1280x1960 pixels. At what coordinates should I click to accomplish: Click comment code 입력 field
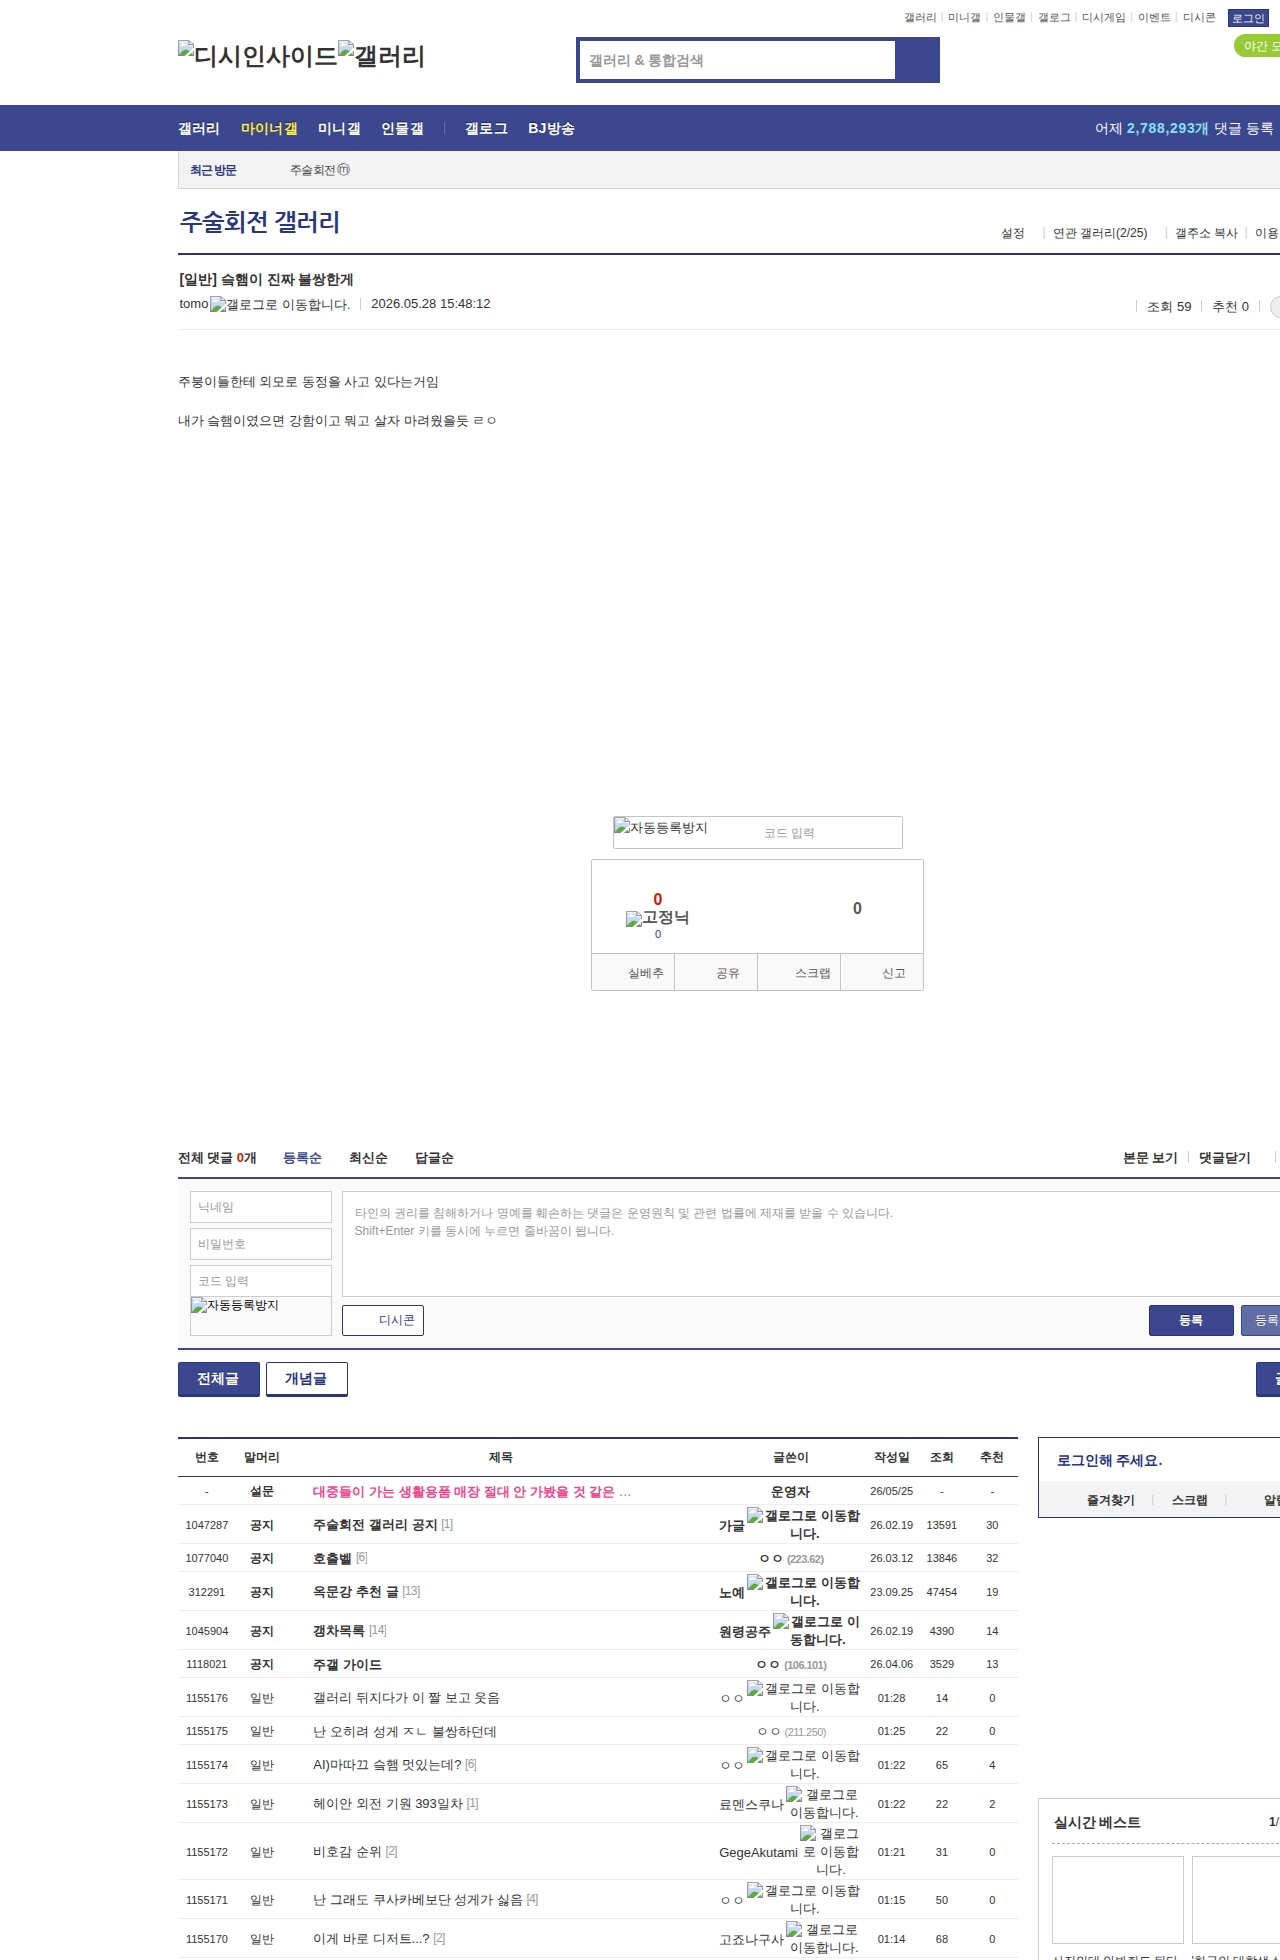click(261, 1281)
